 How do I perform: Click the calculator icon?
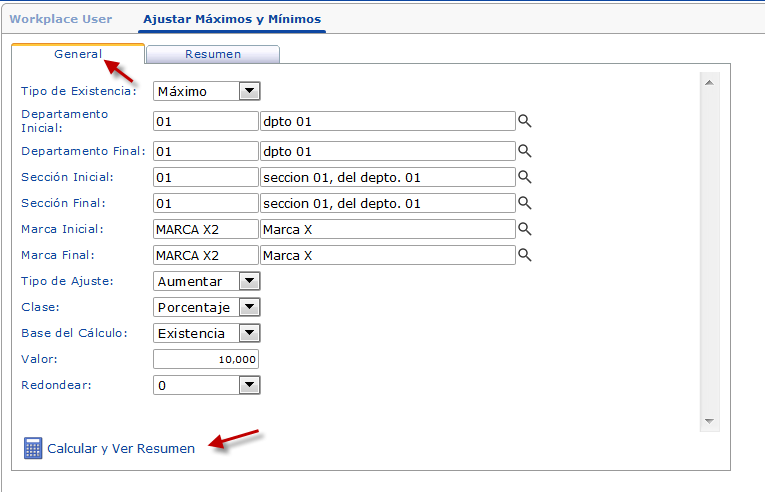coord(32,448)
